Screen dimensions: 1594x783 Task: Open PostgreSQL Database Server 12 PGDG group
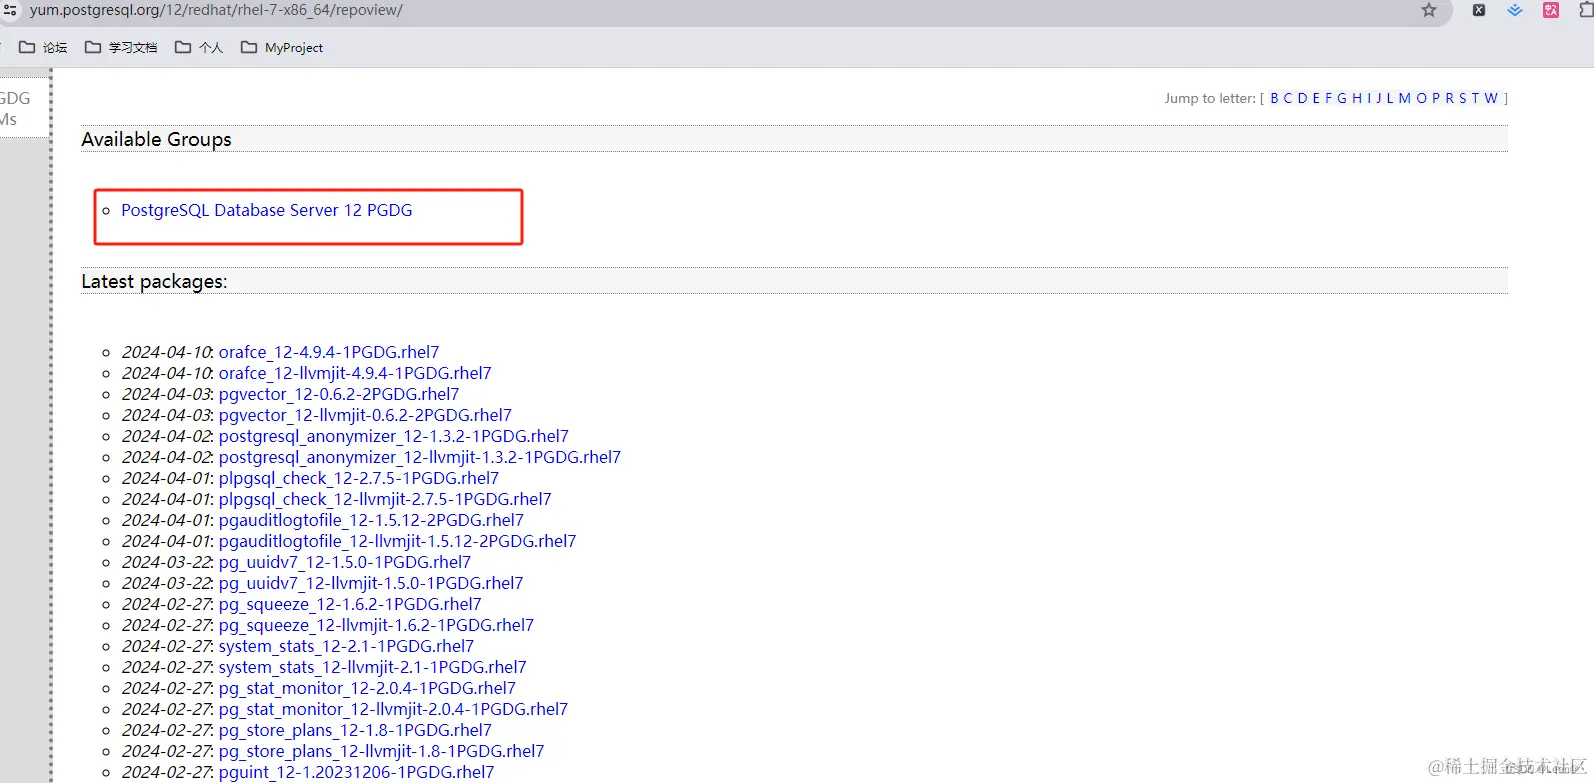tap(266, 210)
